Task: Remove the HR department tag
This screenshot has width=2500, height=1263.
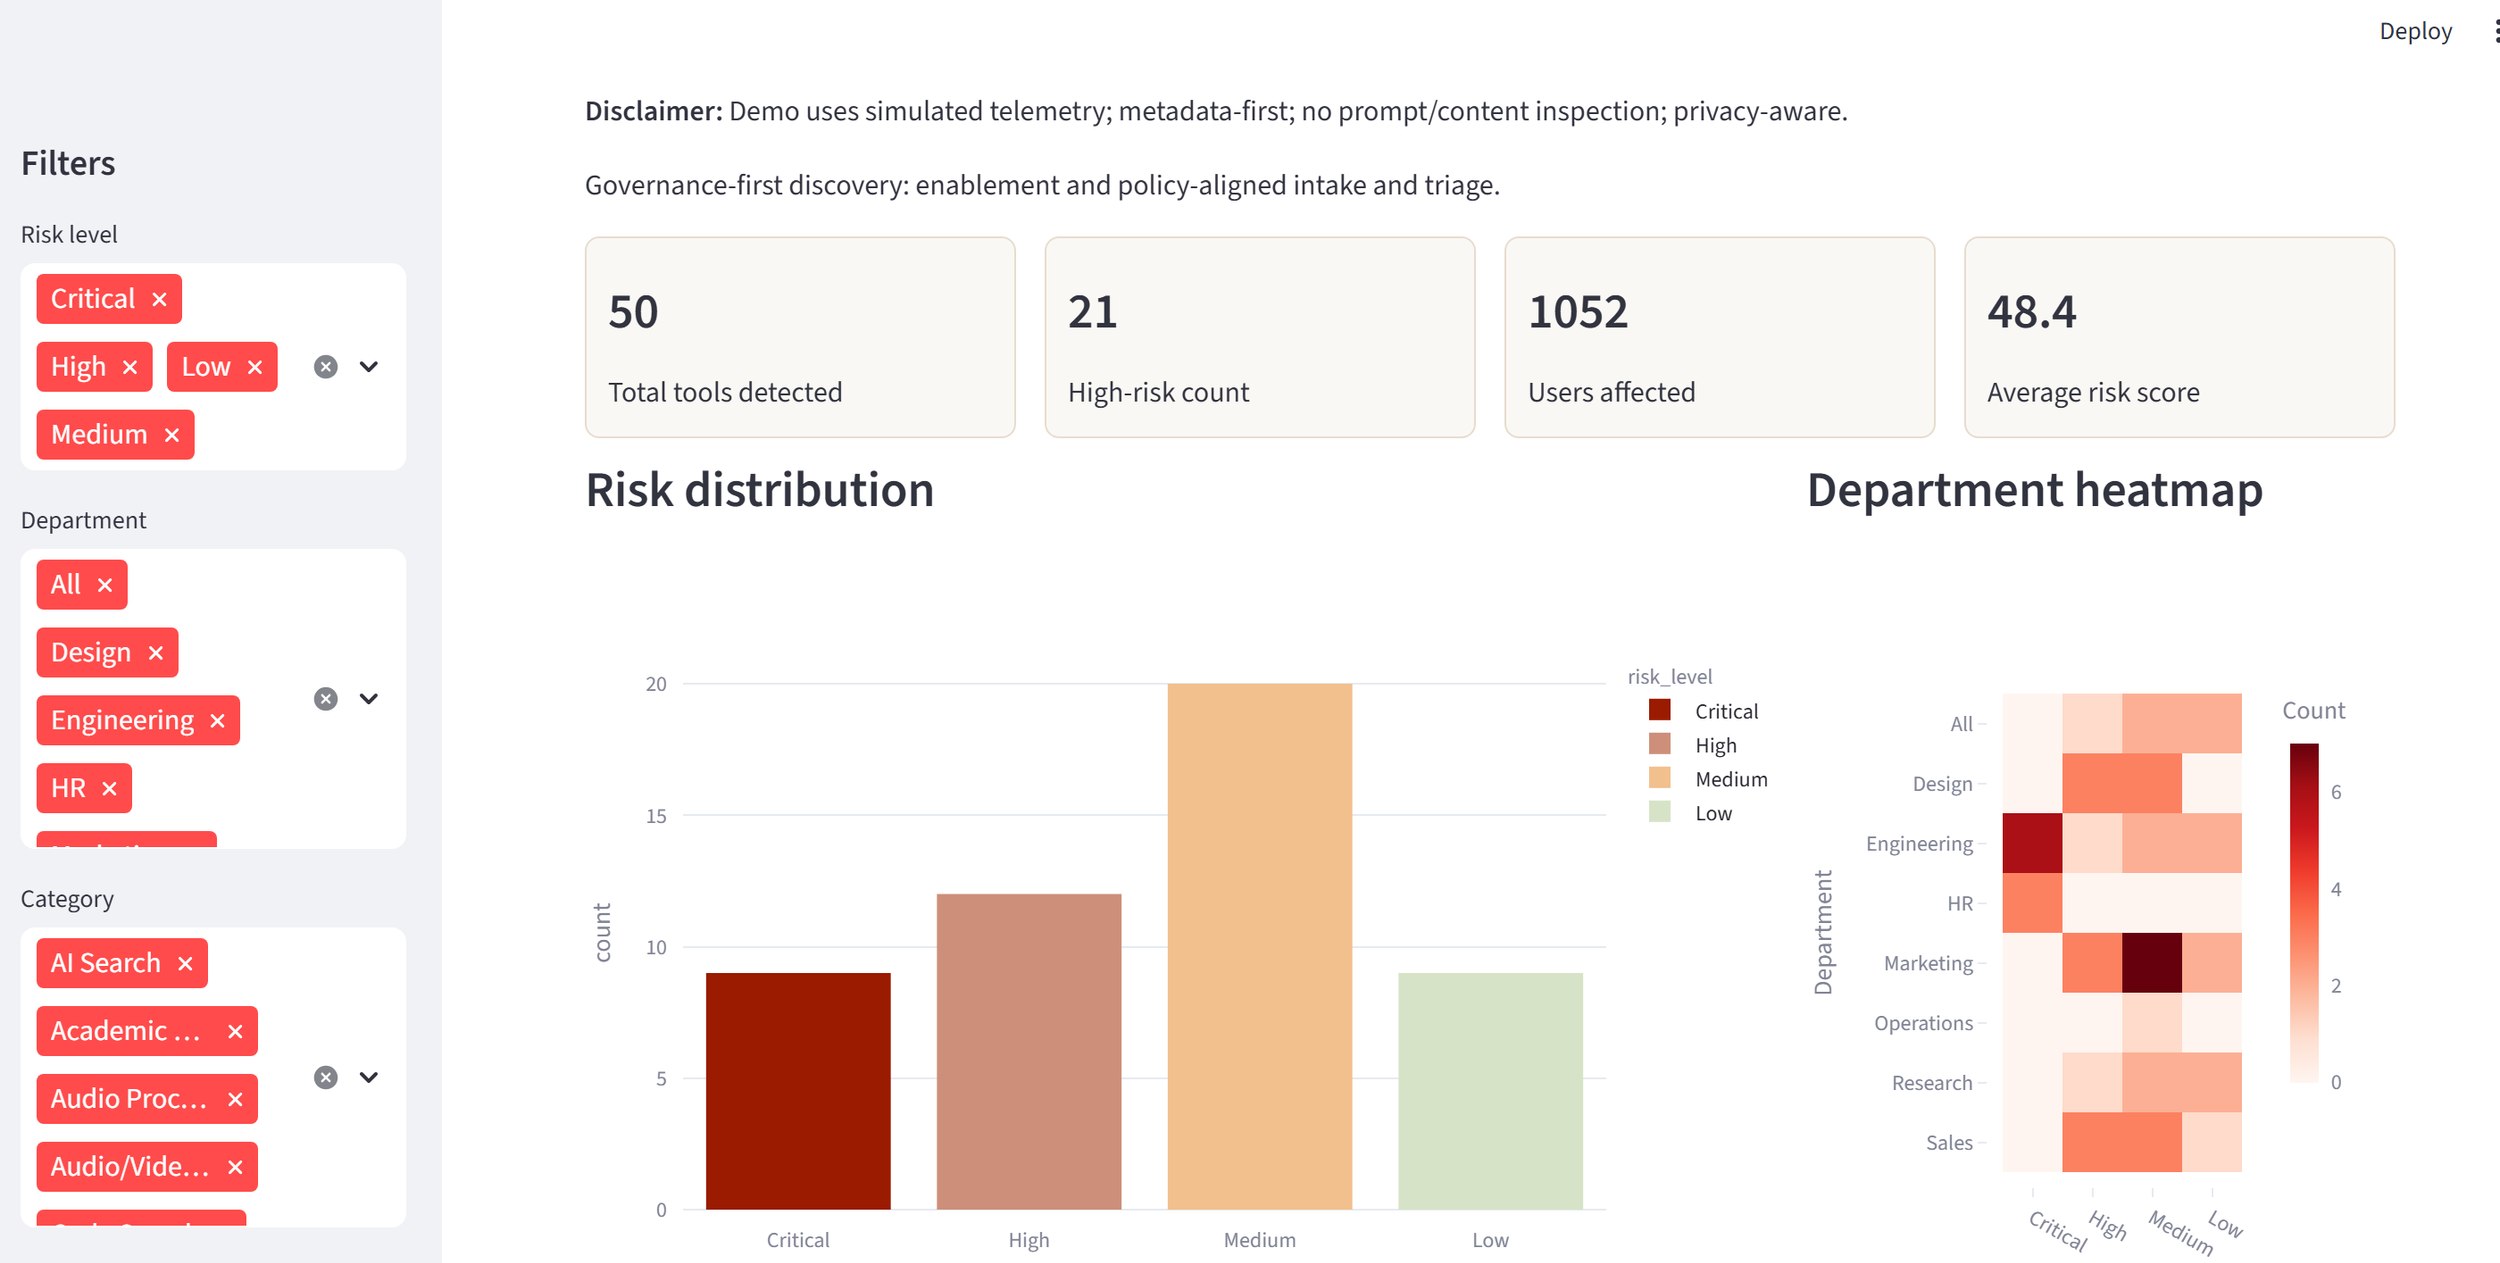Action: click(110, 789)
